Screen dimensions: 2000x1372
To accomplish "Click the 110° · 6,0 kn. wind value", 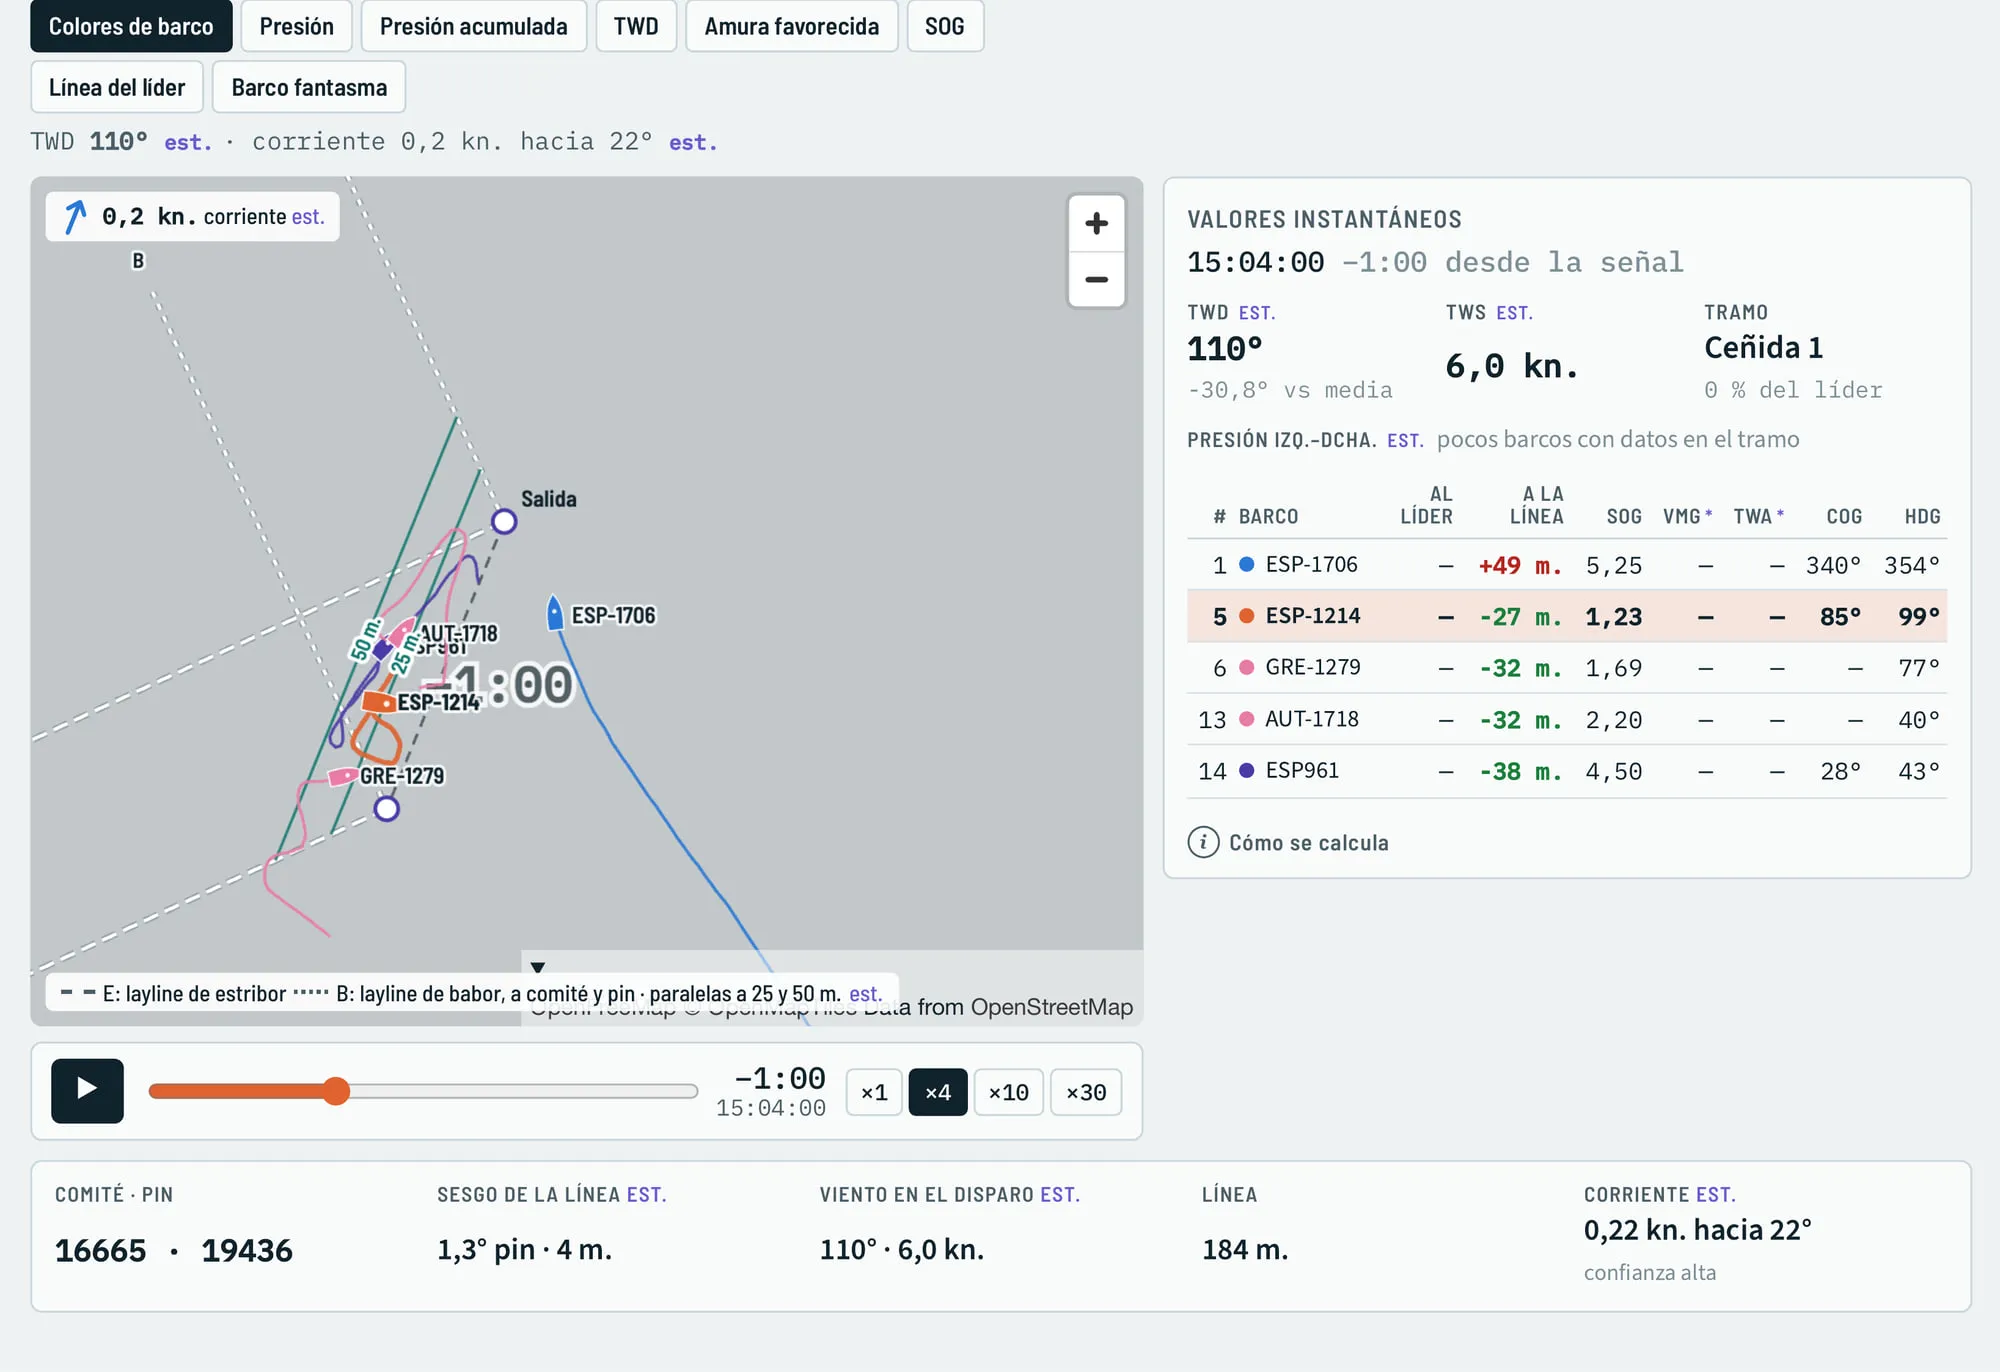I will pos(902,1250).
